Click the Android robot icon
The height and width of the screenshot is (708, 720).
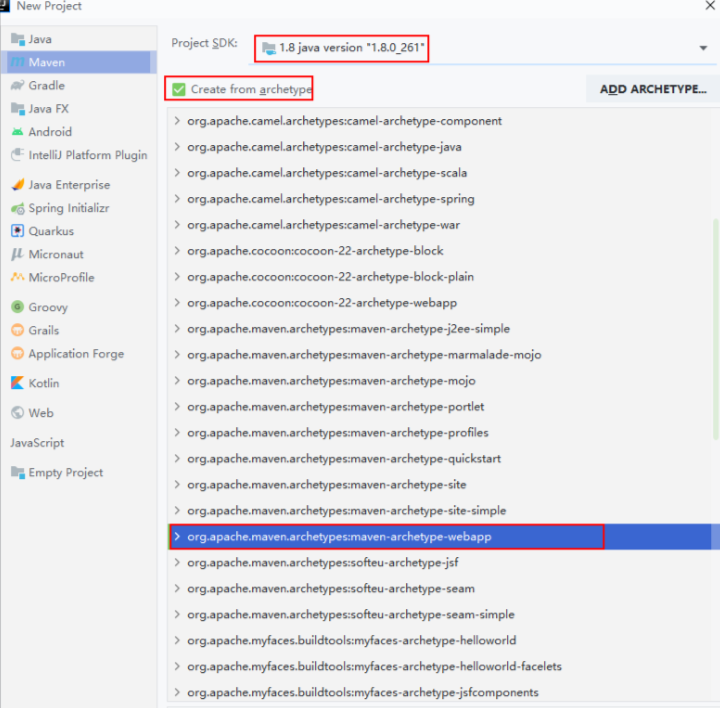[17, 132]
